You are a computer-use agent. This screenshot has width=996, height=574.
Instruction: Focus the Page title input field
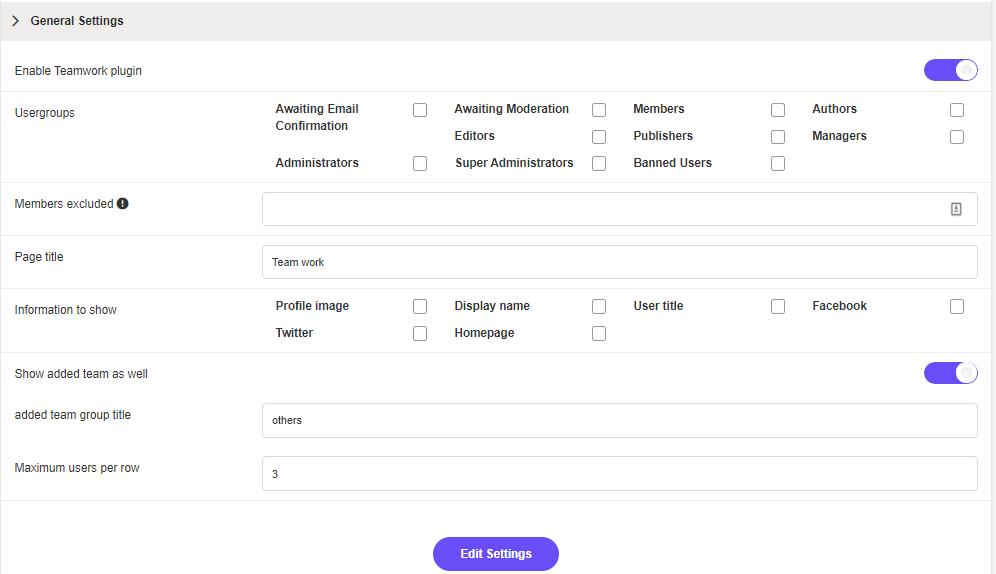(619, 262)
